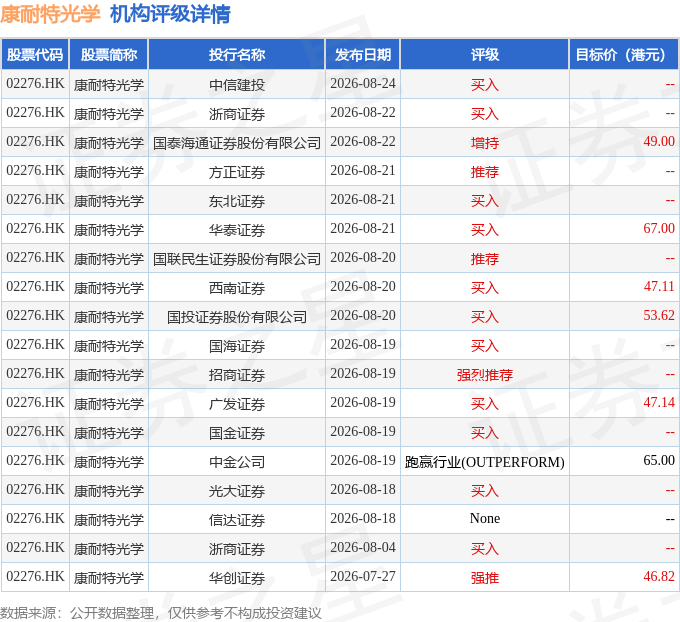This screenshot has height=622, width=680.
Task: Click the 康耐特光学 title heading
Action: point(50,14)
